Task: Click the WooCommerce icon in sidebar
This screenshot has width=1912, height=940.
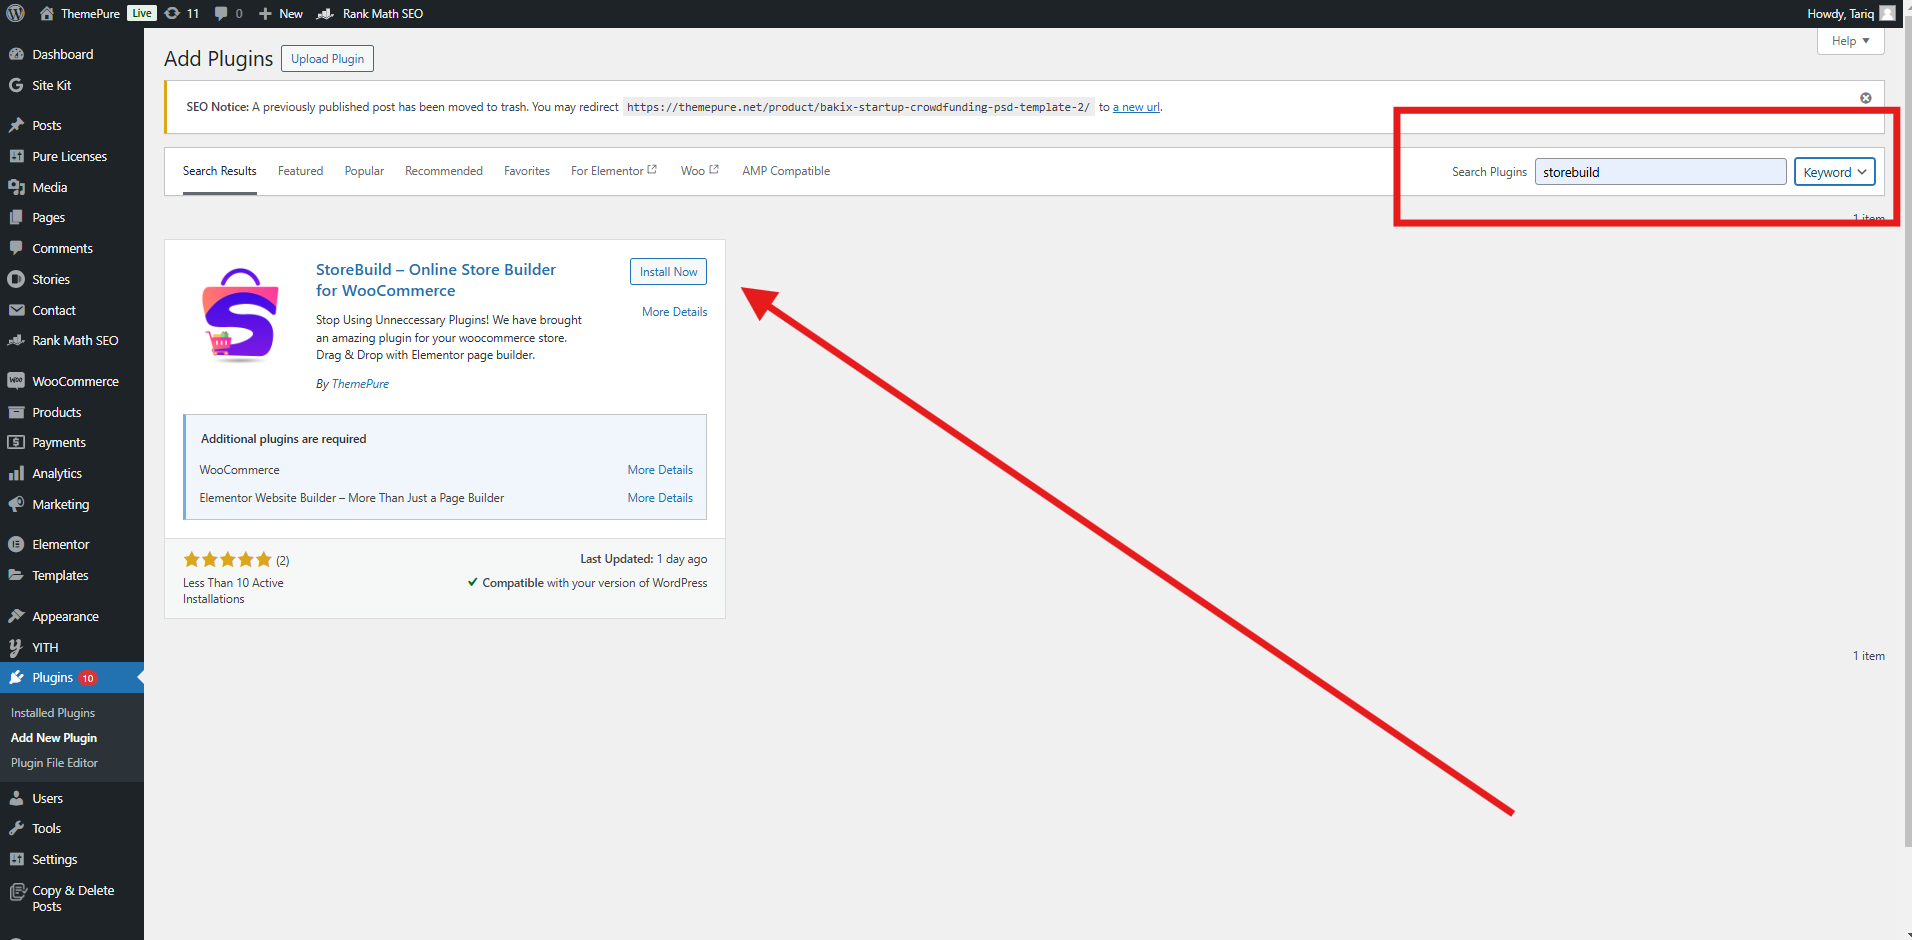Action: click(16, 381)
